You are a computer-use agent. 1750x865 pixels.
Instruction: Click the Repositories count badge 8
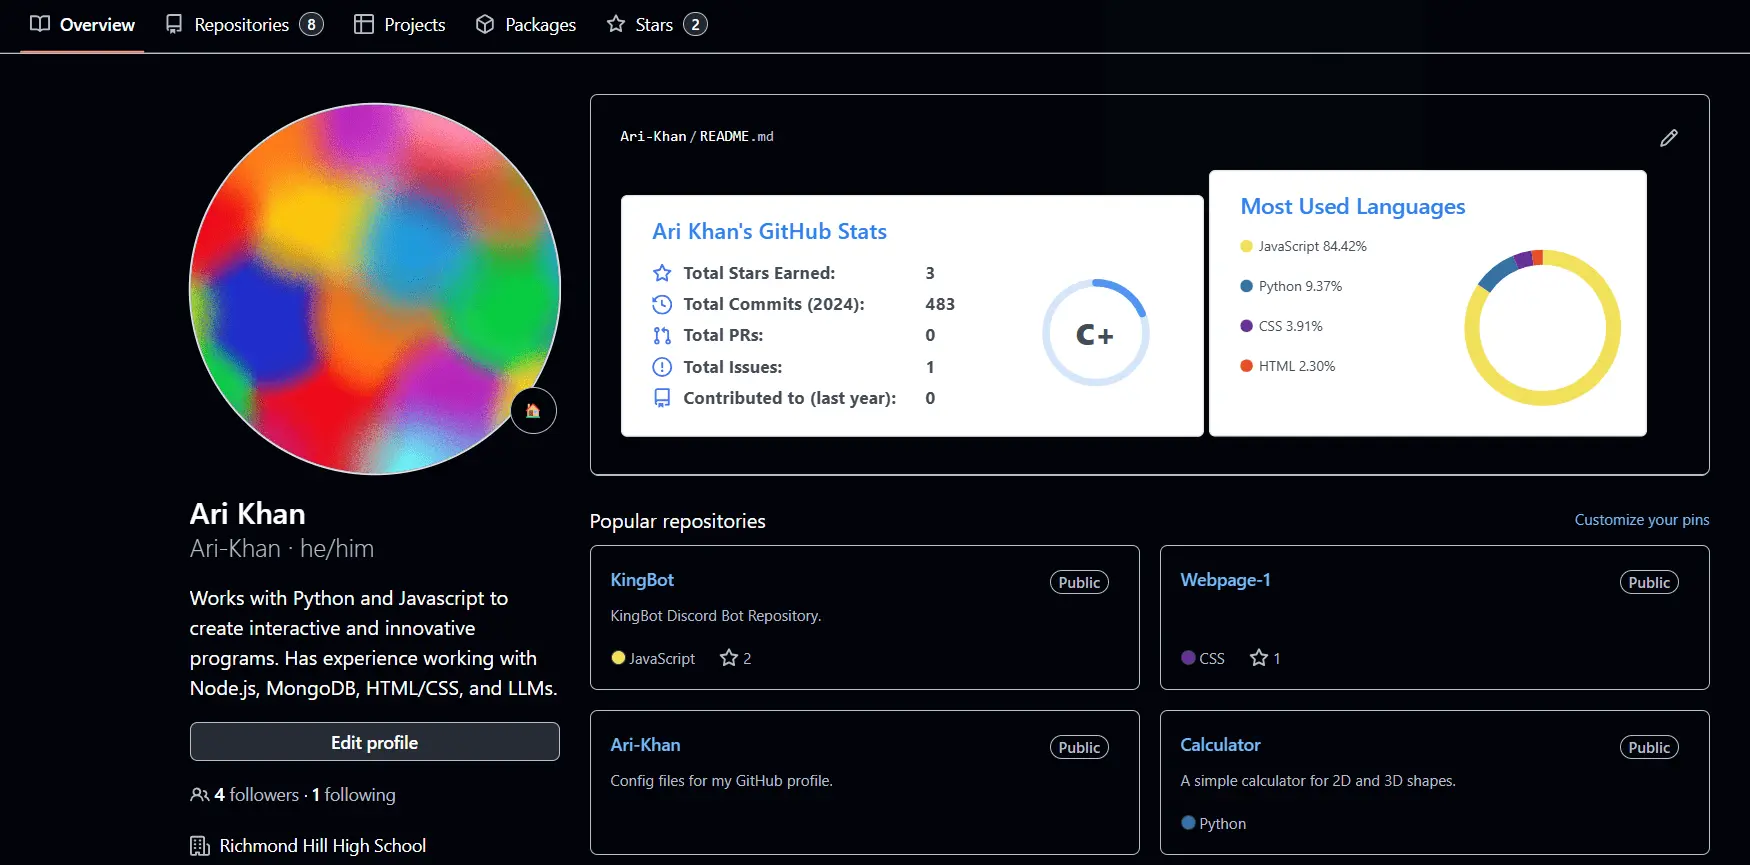click(312, 24)
